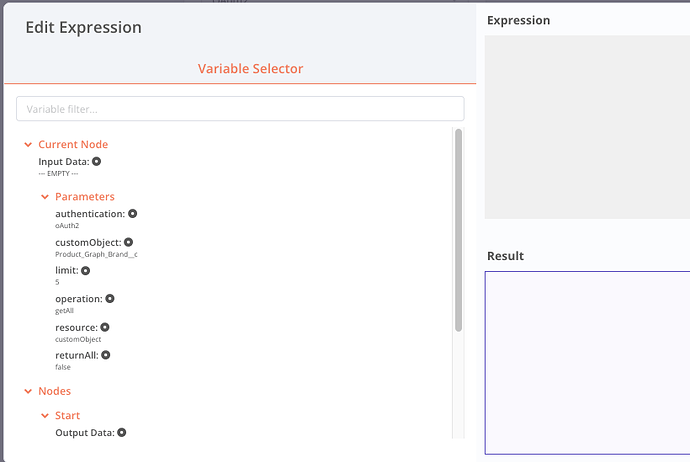690x462 pixels.
Task: Click the resource variable dot icon
Action: (x=105, y=327)
